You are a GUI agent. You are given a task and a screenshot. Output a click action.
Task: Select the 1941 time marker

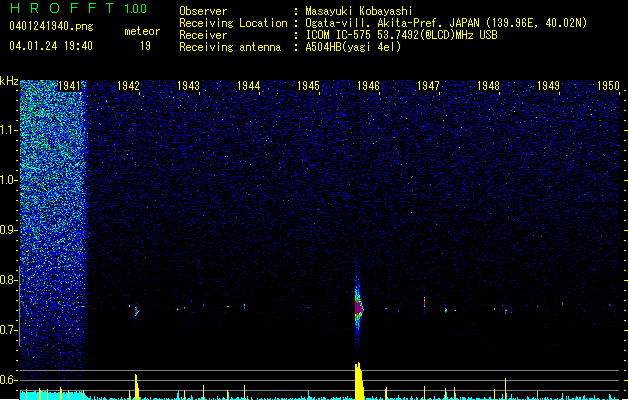70,86
